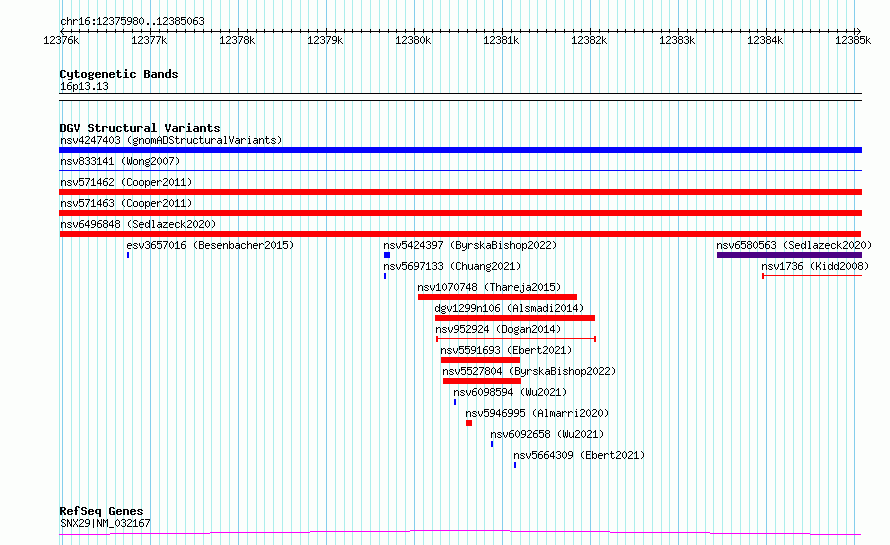Select the nsv5527804 (ByrskaBishop2022) label
The image size is (890, 545).
(x=529, y=371)
